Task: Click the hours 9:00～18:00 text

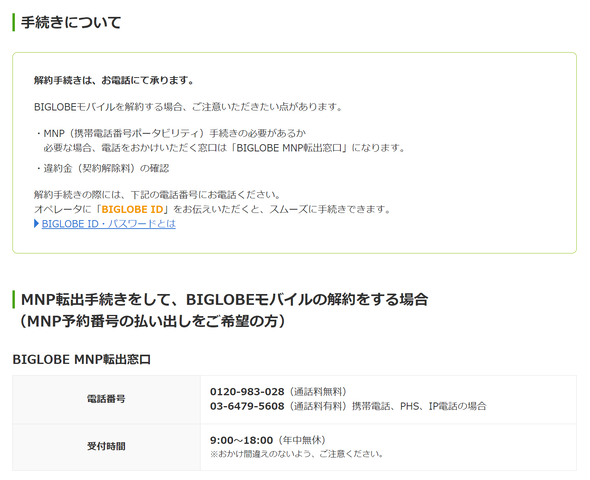Action: [x=241, y=440]
